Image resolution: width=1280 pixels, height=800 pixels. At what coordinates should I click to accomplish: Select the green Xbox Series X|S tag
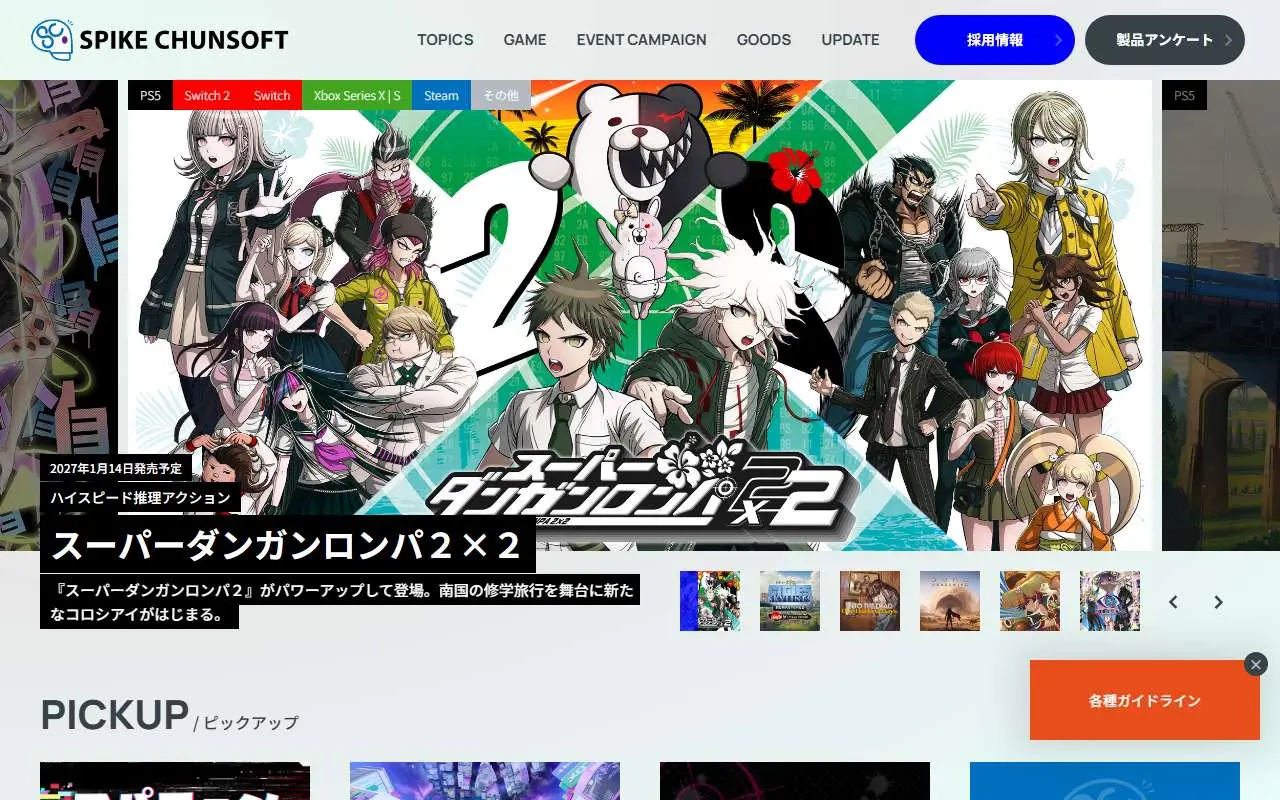click(x=357, y=95)
